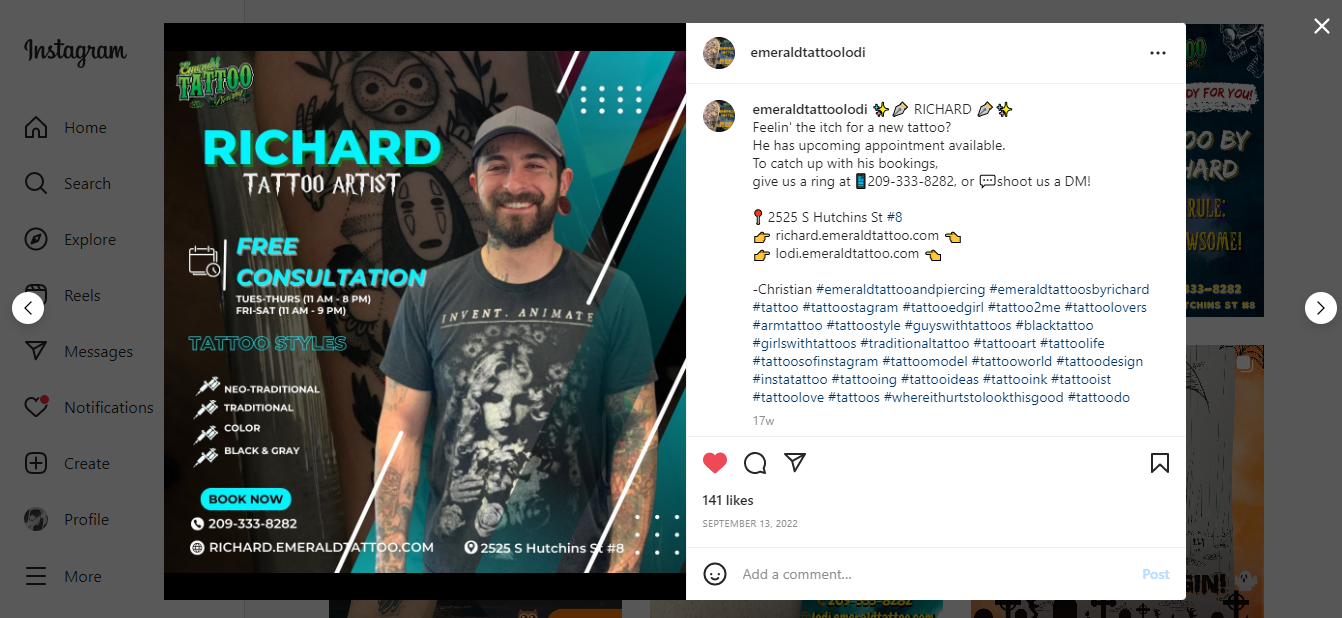Go to next post arrow
Viewport: 1342px width, 618px height.
click(x=1320, y=308)
